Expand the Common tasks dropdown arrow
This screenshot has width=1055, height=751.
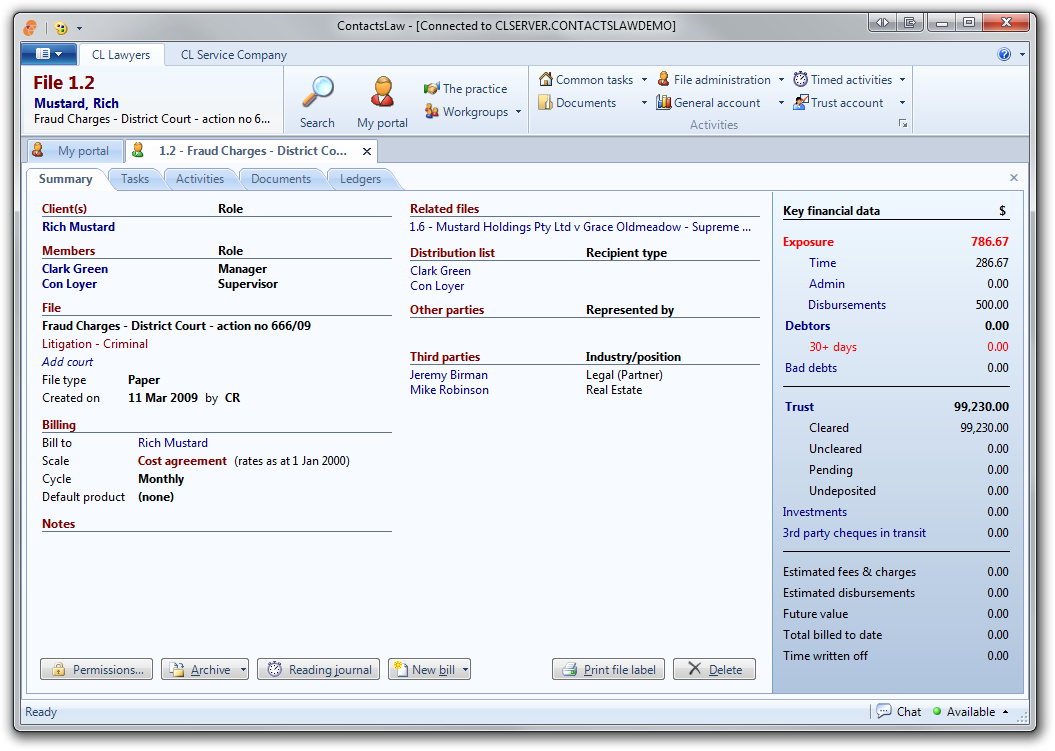pyautogui.click(x=644, y=80)
